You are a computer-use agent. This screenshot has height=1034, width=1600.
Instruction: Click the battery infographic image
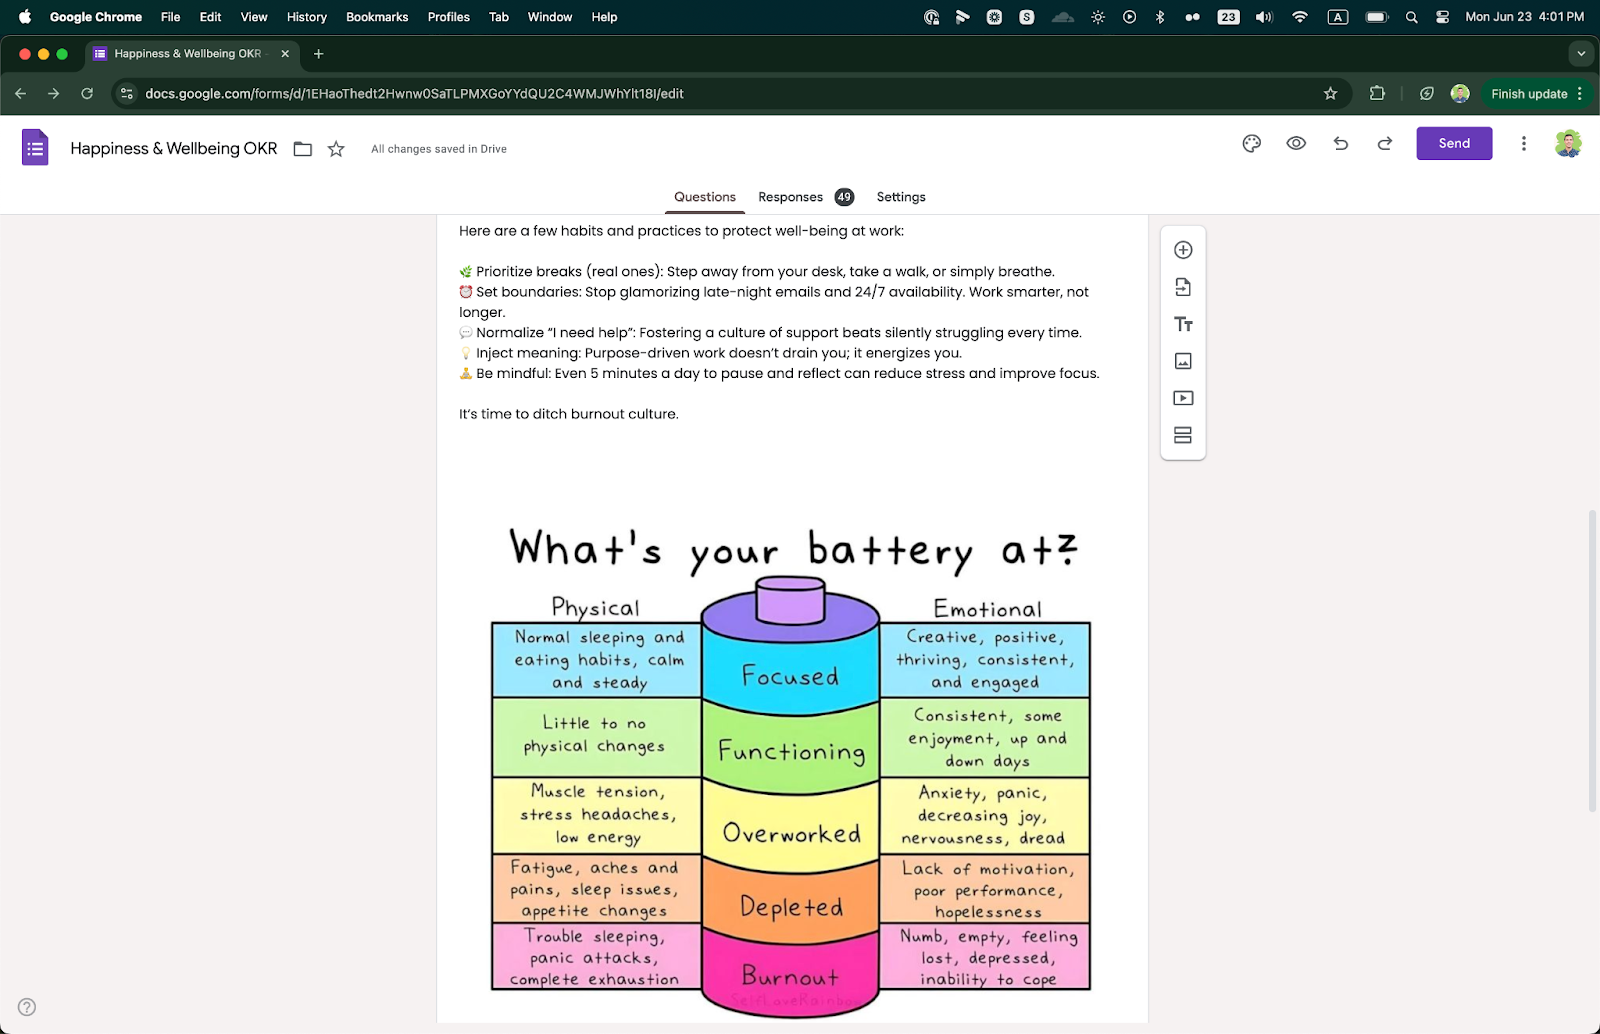791,770
